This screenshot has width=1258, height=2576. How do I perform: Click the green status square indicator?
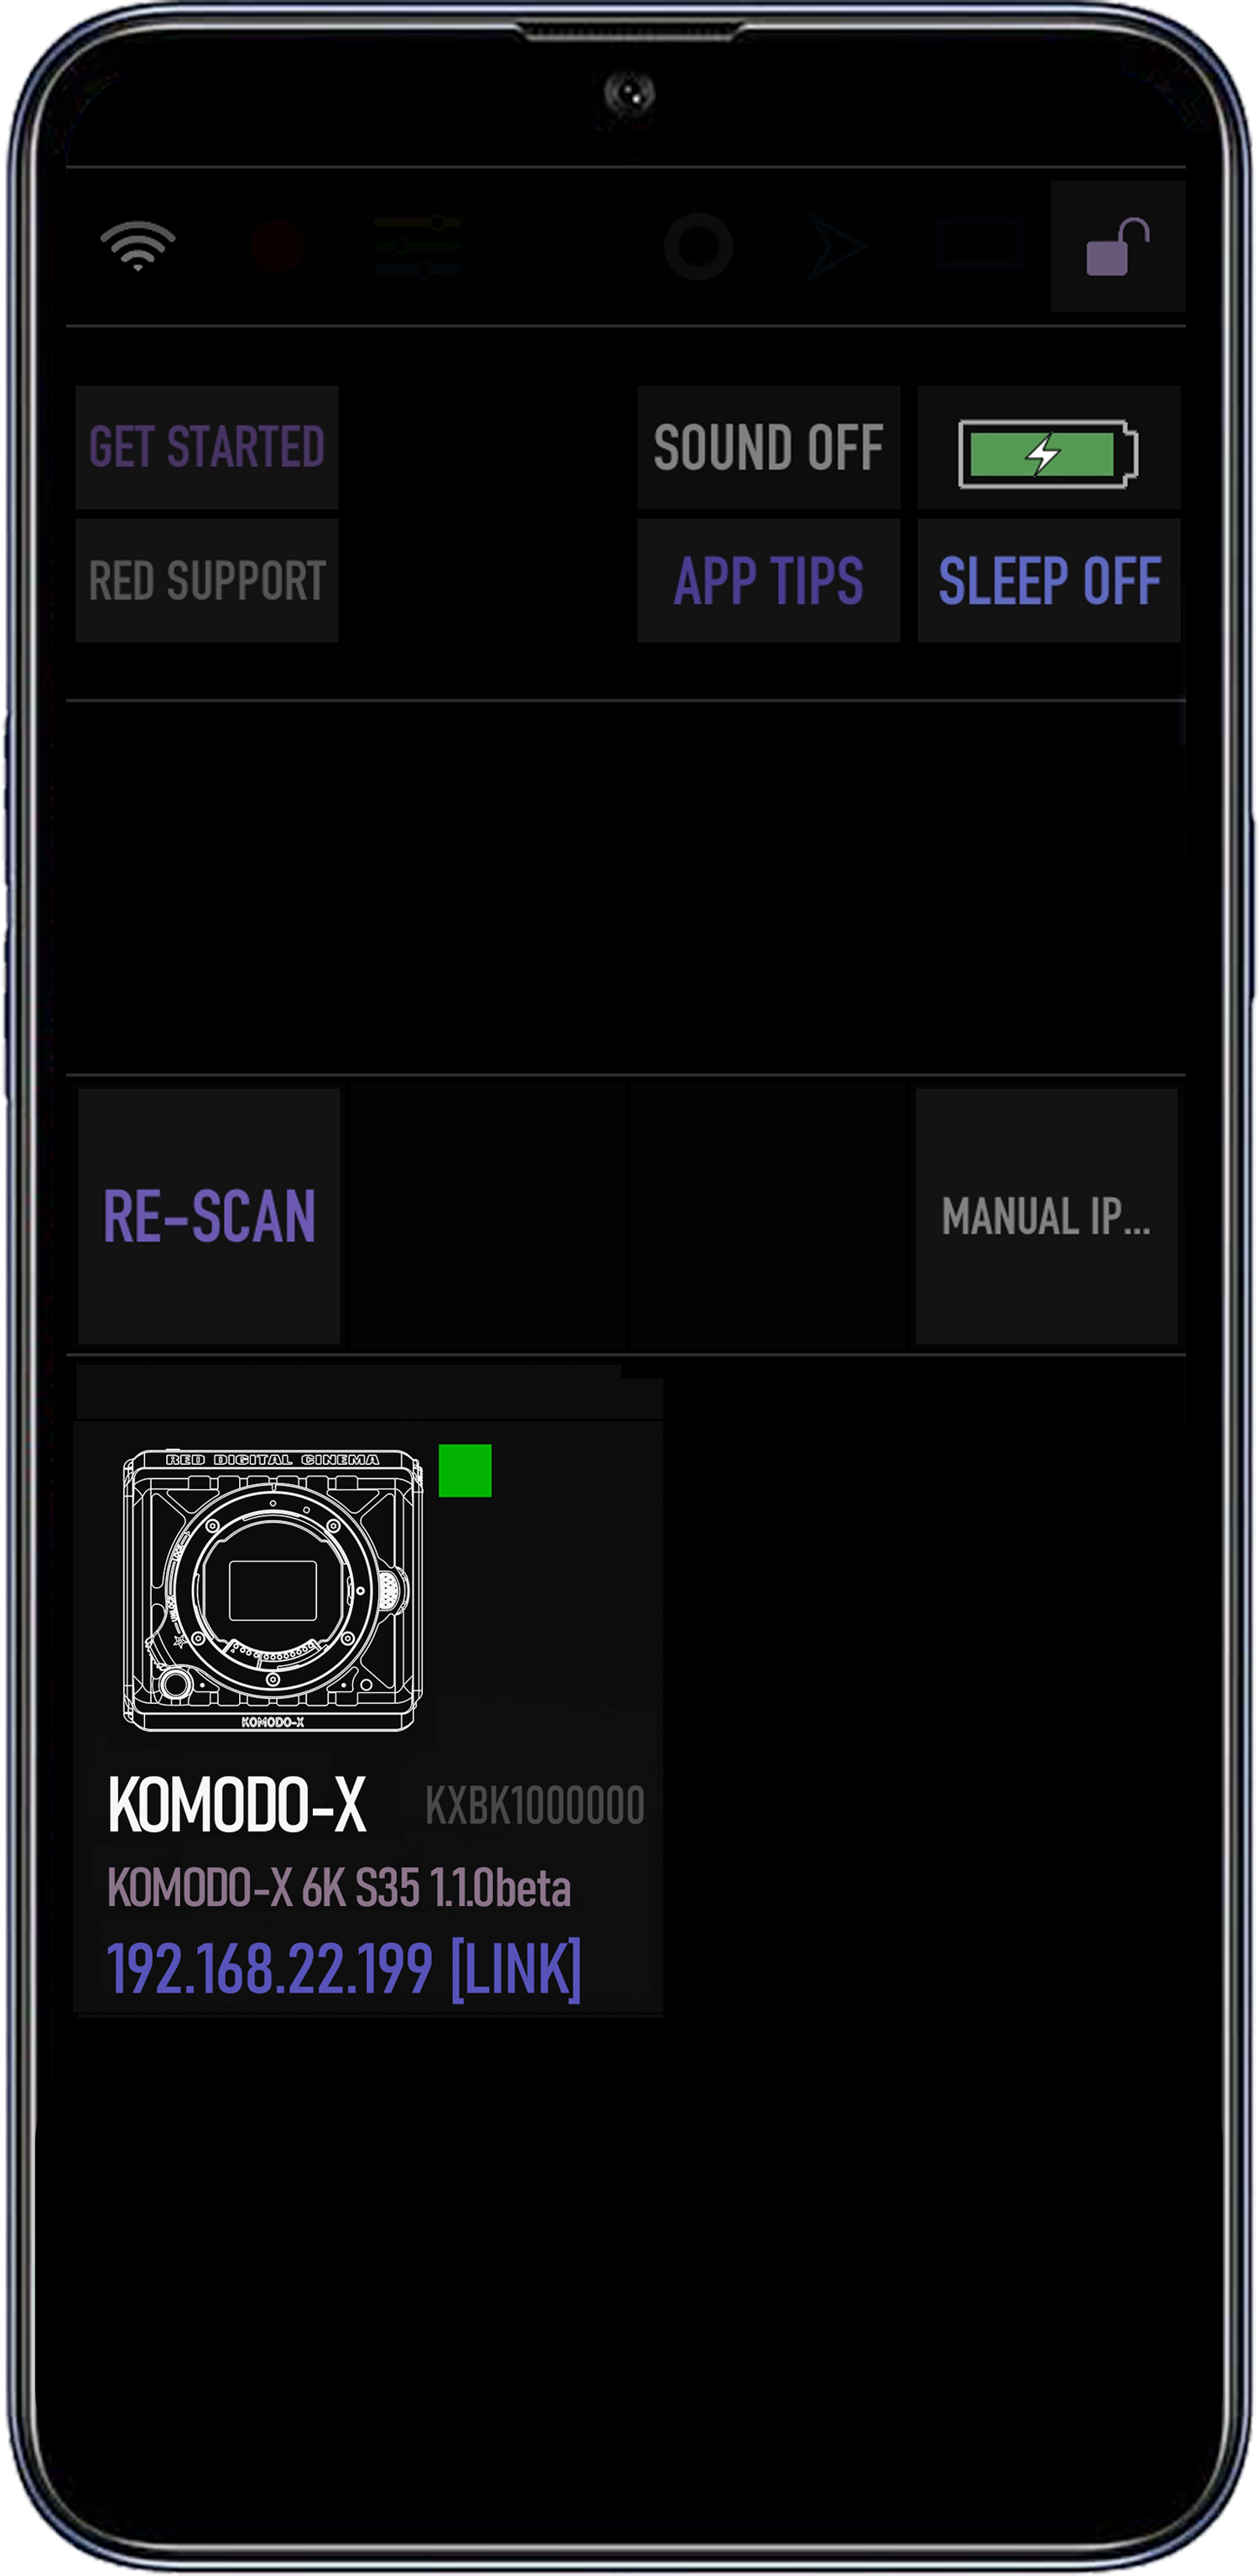465,1470
